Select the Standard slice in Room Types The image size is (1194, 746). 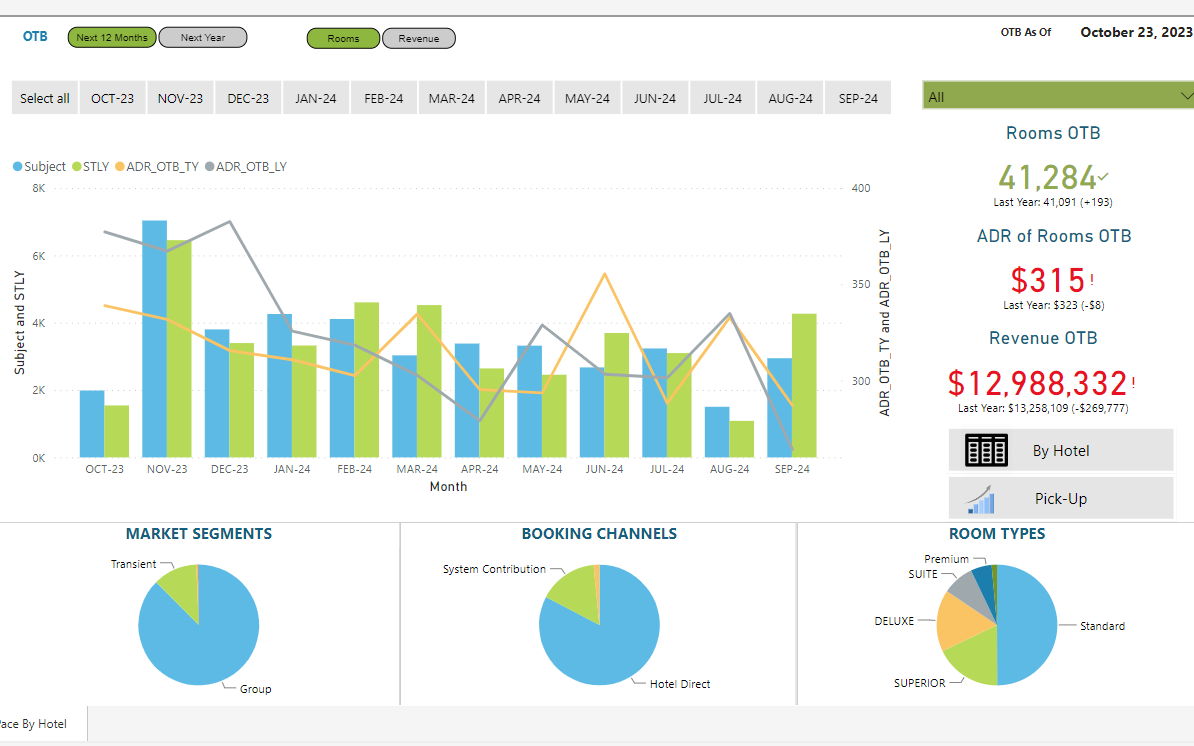click(1028, 624)
